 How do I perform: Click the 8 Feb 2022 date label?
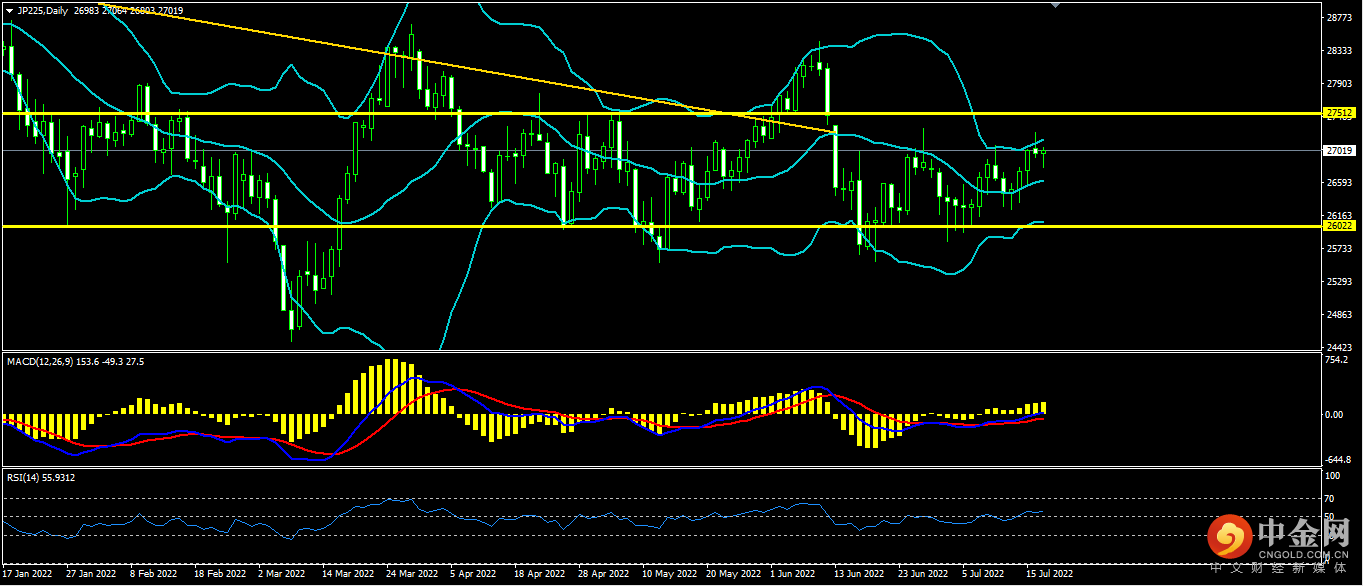153,575
